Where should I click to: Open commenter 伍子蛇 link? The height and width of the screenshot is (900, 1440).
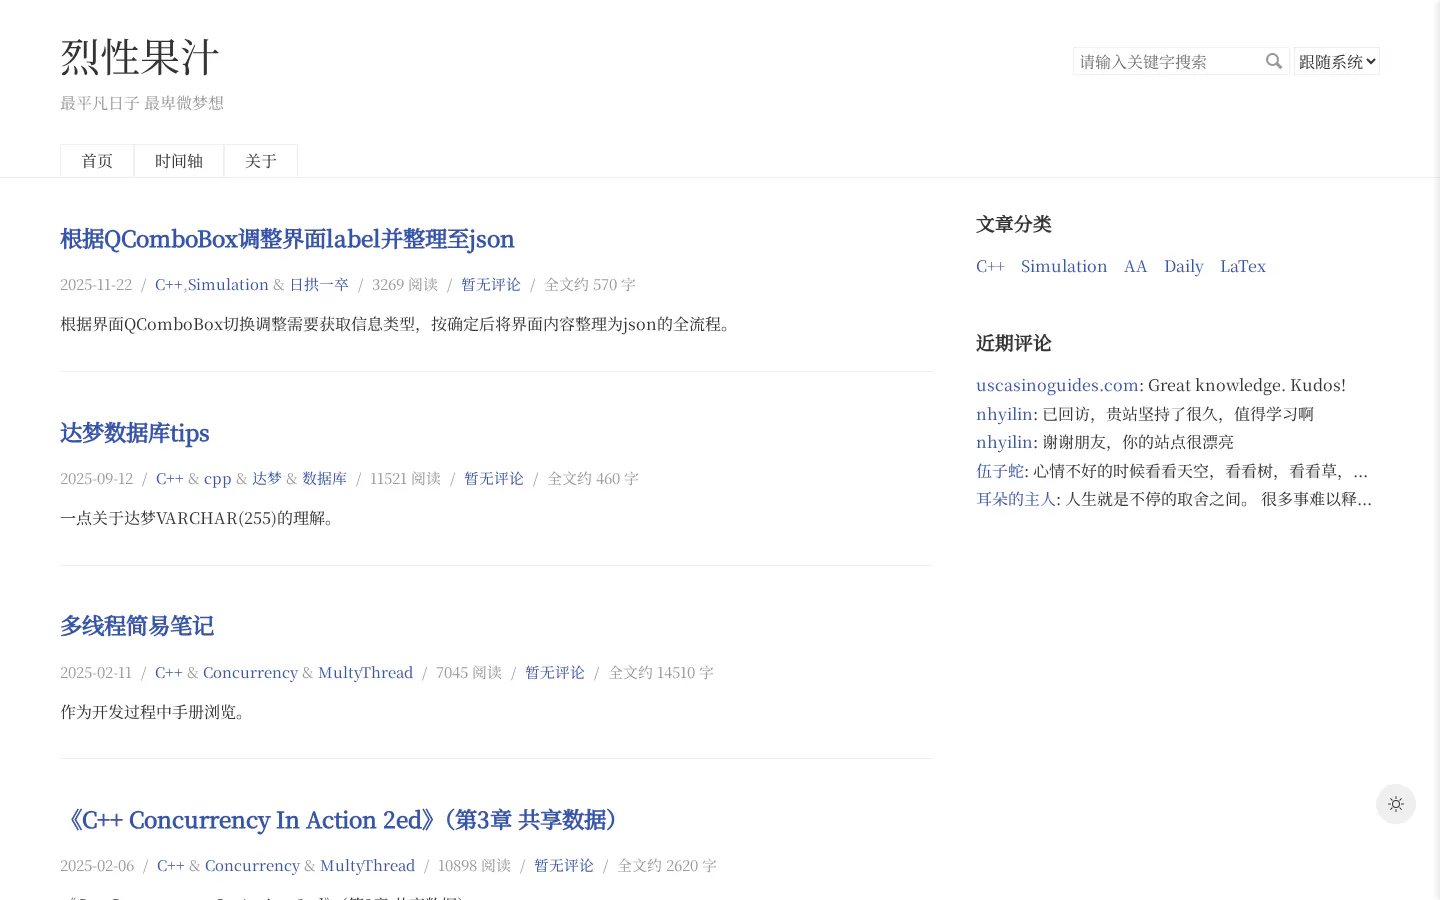pyautogui.click(x=1000, y=471)
